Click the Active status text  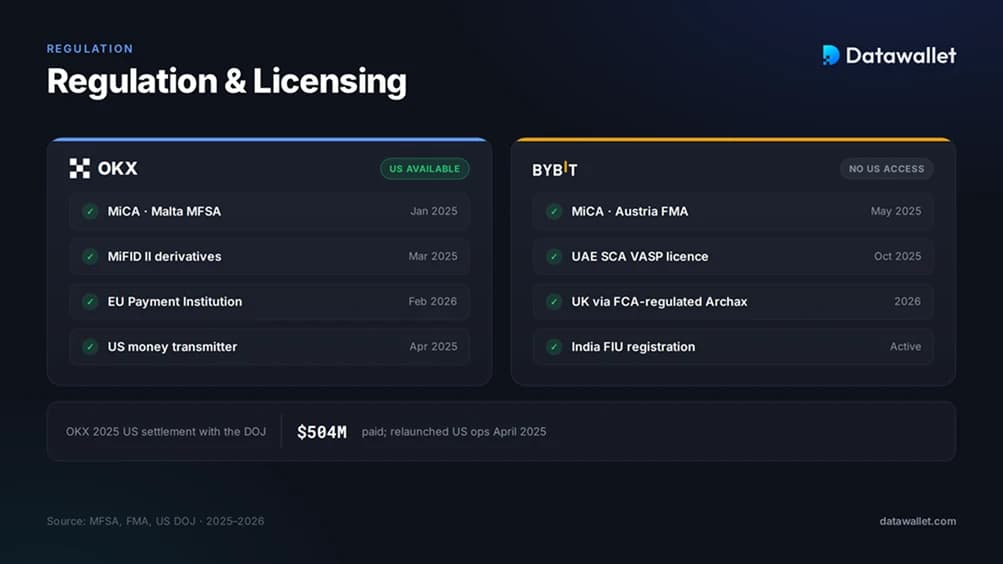pyautogui.click(x=906, y=346)
